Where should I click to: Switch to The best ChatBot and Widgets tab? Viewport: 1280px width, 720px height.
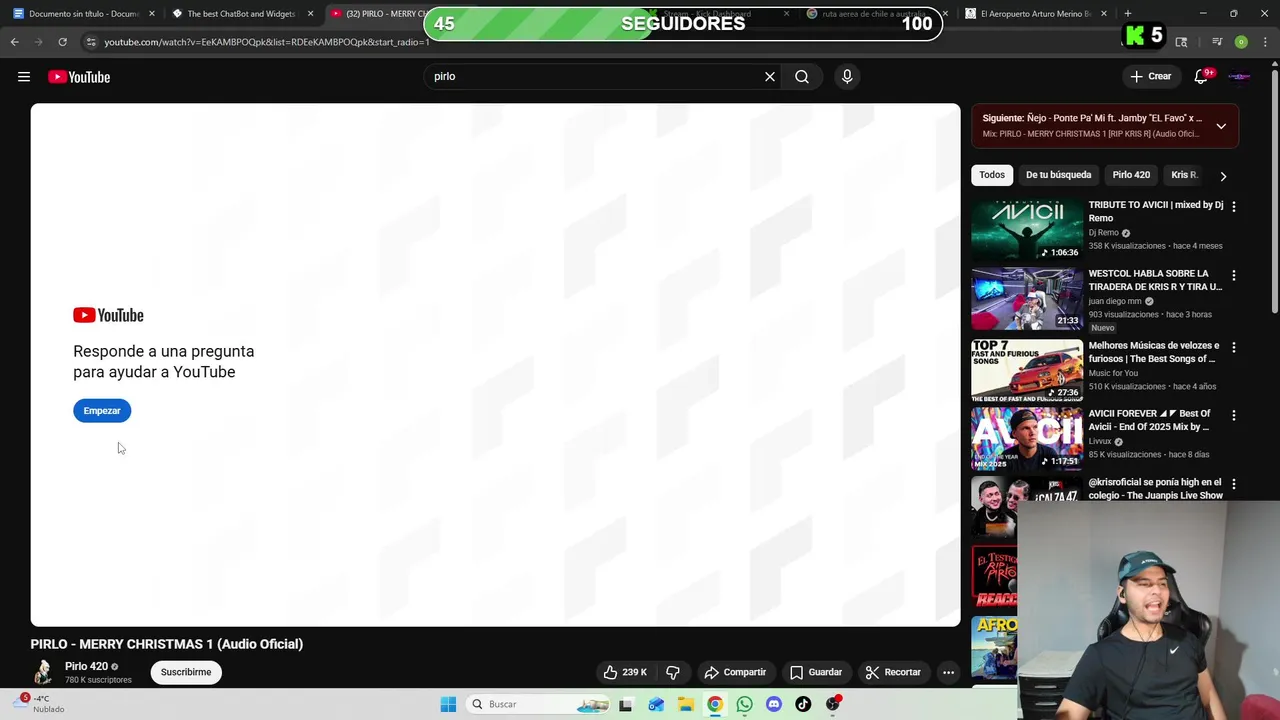click(x=240, y=14)
